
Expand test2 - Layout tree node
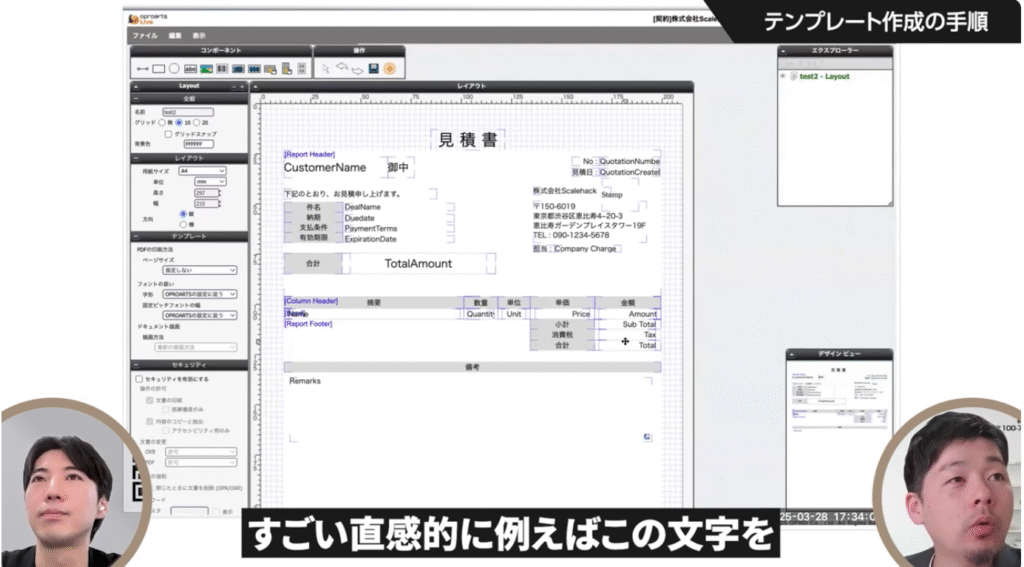click(782, 76)
